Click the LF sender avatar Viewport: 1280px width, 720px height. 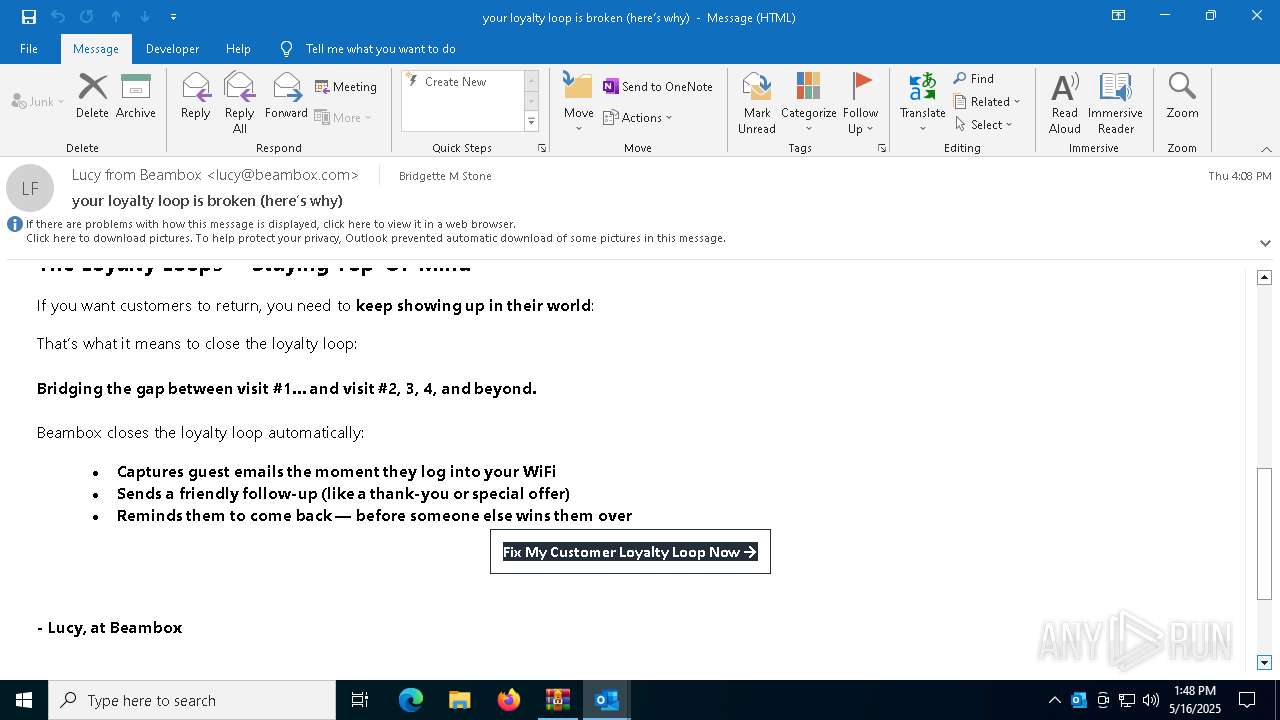(30, 188)
